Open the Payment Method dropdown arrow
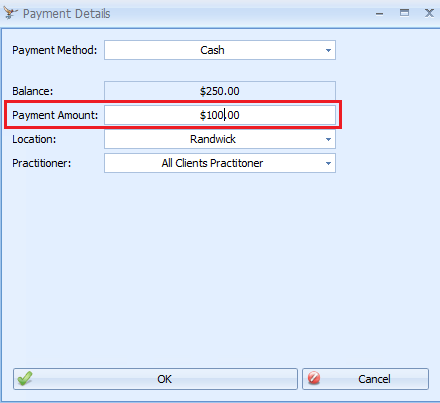This screenshot has height=403, width=440. (328, 50)
